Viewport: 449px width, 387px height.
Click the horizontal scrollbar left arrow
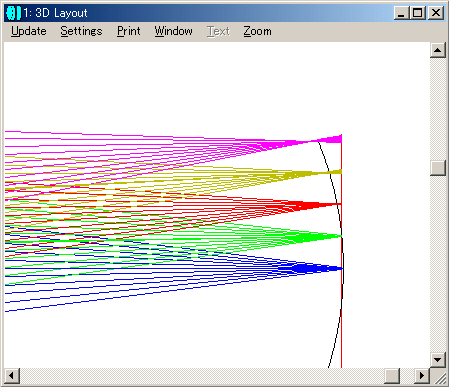tap(12, 376)
